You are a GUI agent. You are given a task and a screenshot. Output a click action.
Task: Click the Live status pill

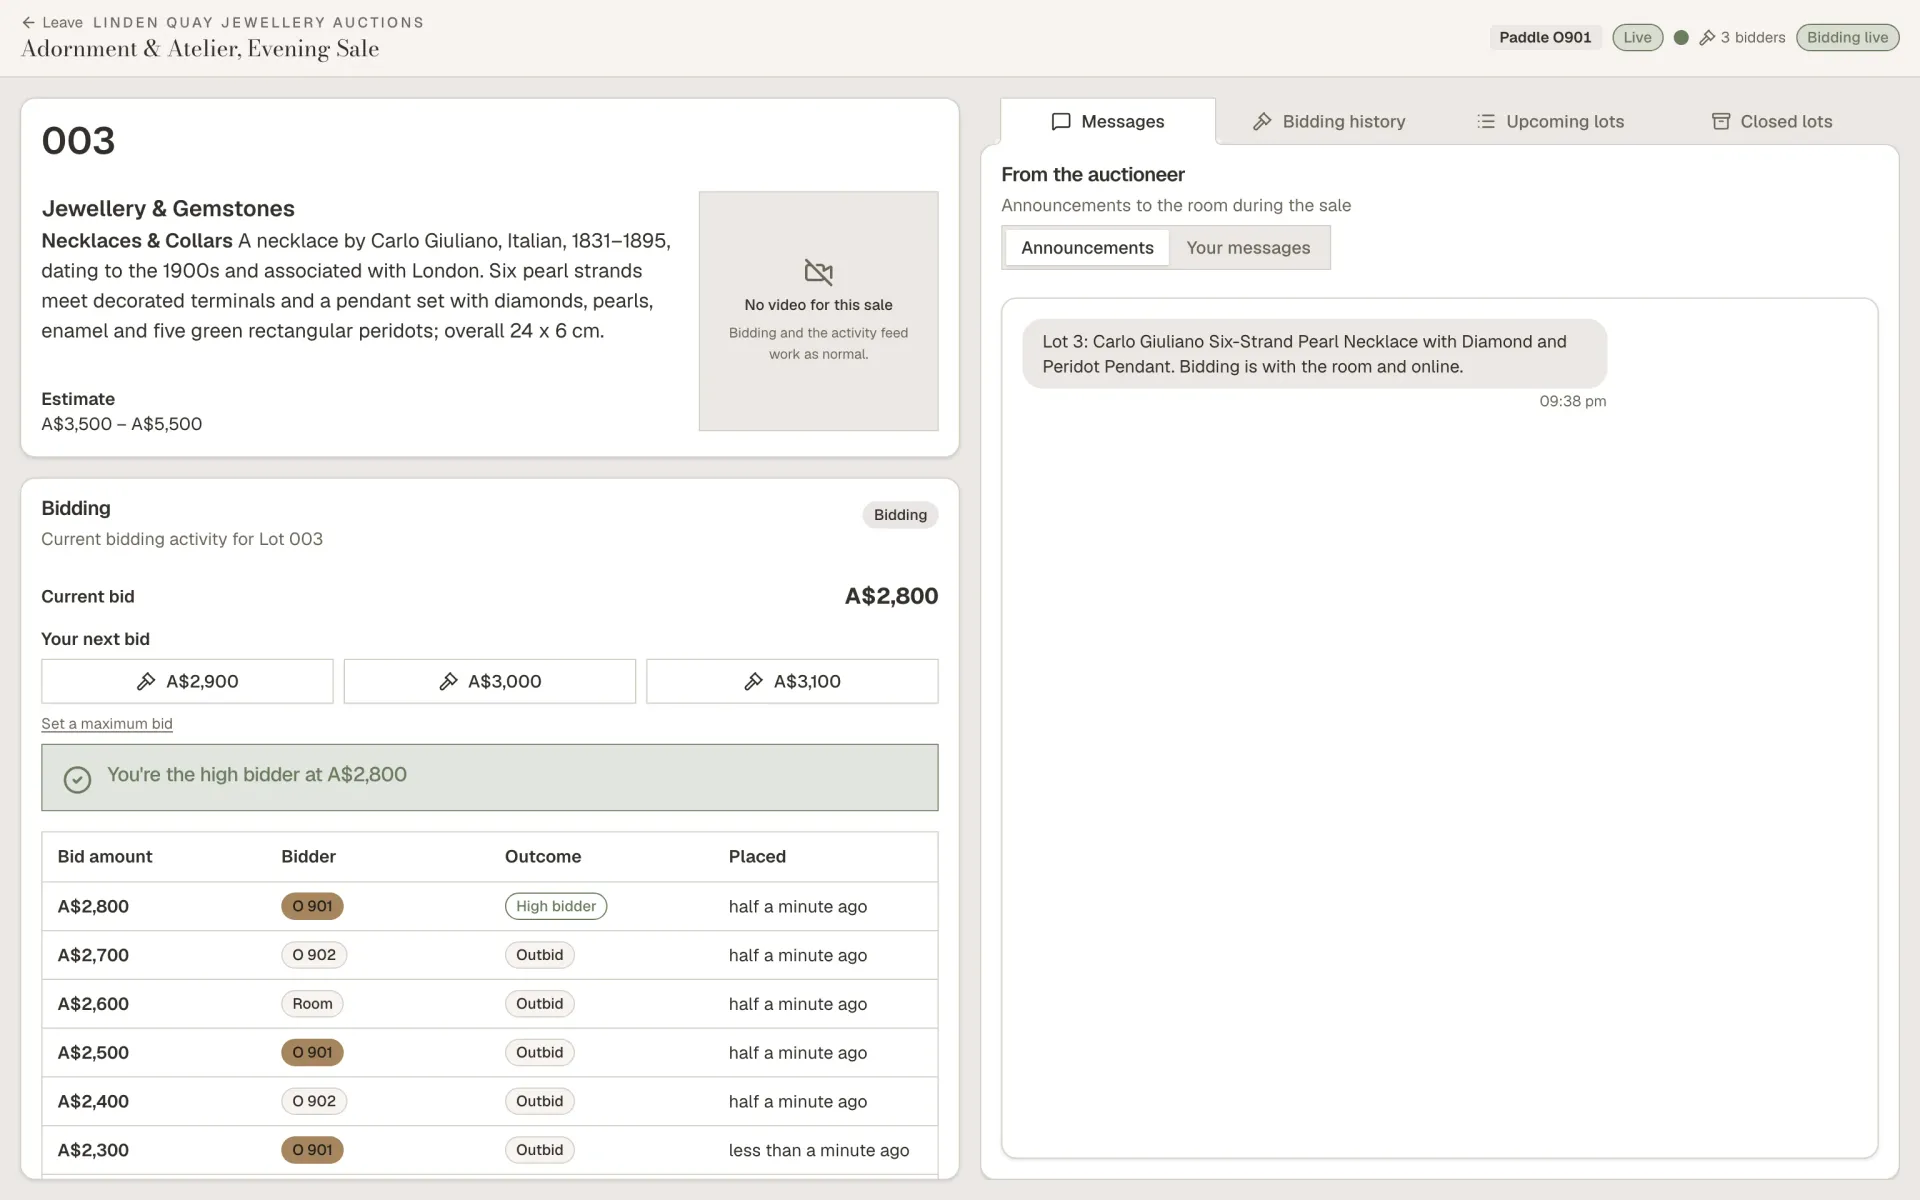1637,37
